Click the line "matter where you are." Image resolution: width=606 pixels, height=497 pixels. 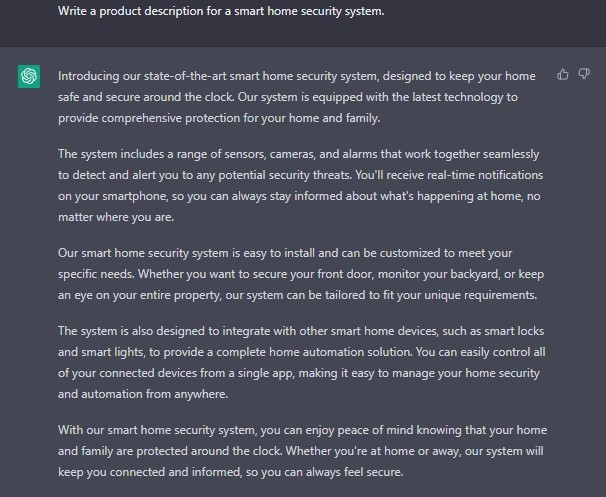116,217
